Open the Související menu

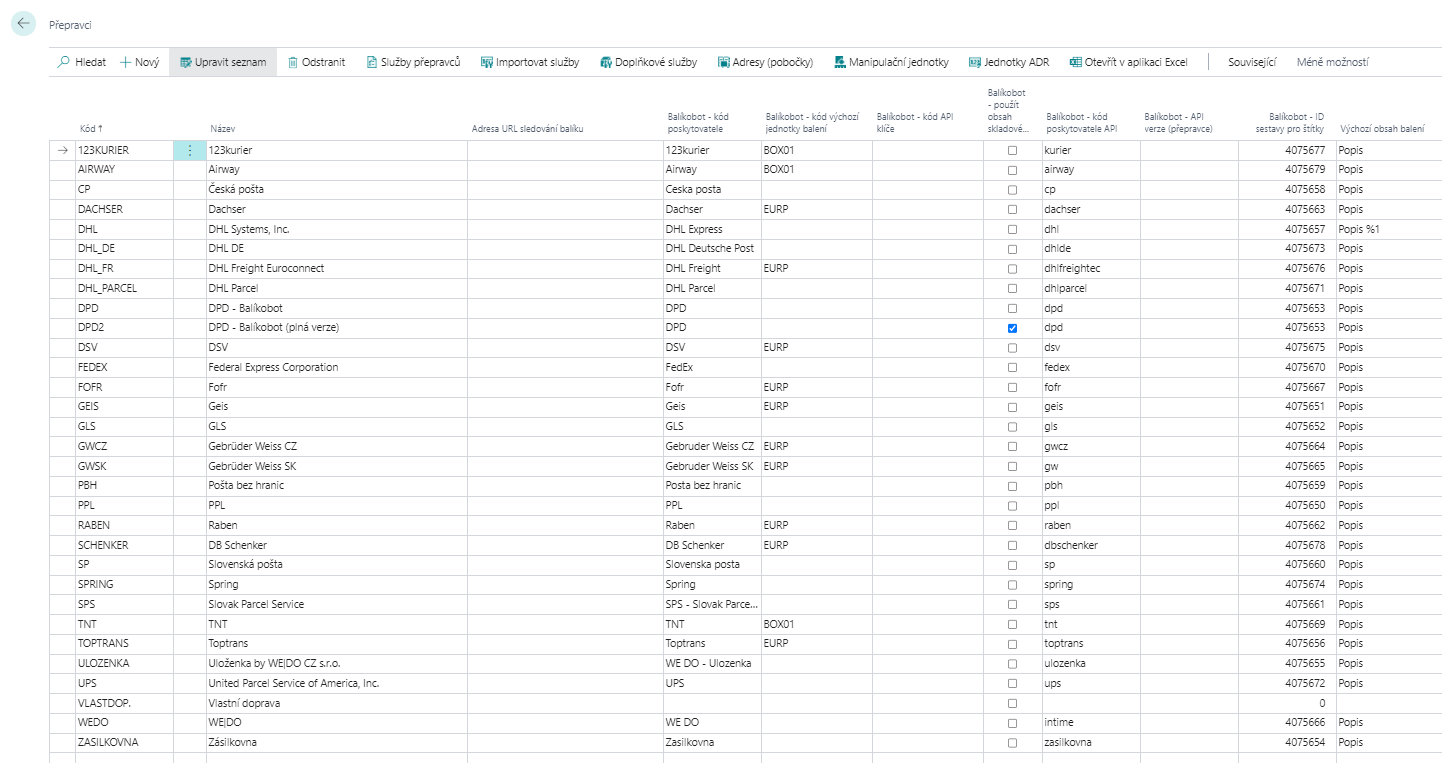[x=1251, y=62]
